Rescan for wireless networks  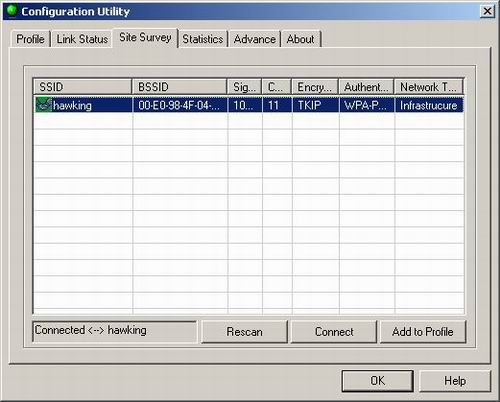[x=244, y=332]
